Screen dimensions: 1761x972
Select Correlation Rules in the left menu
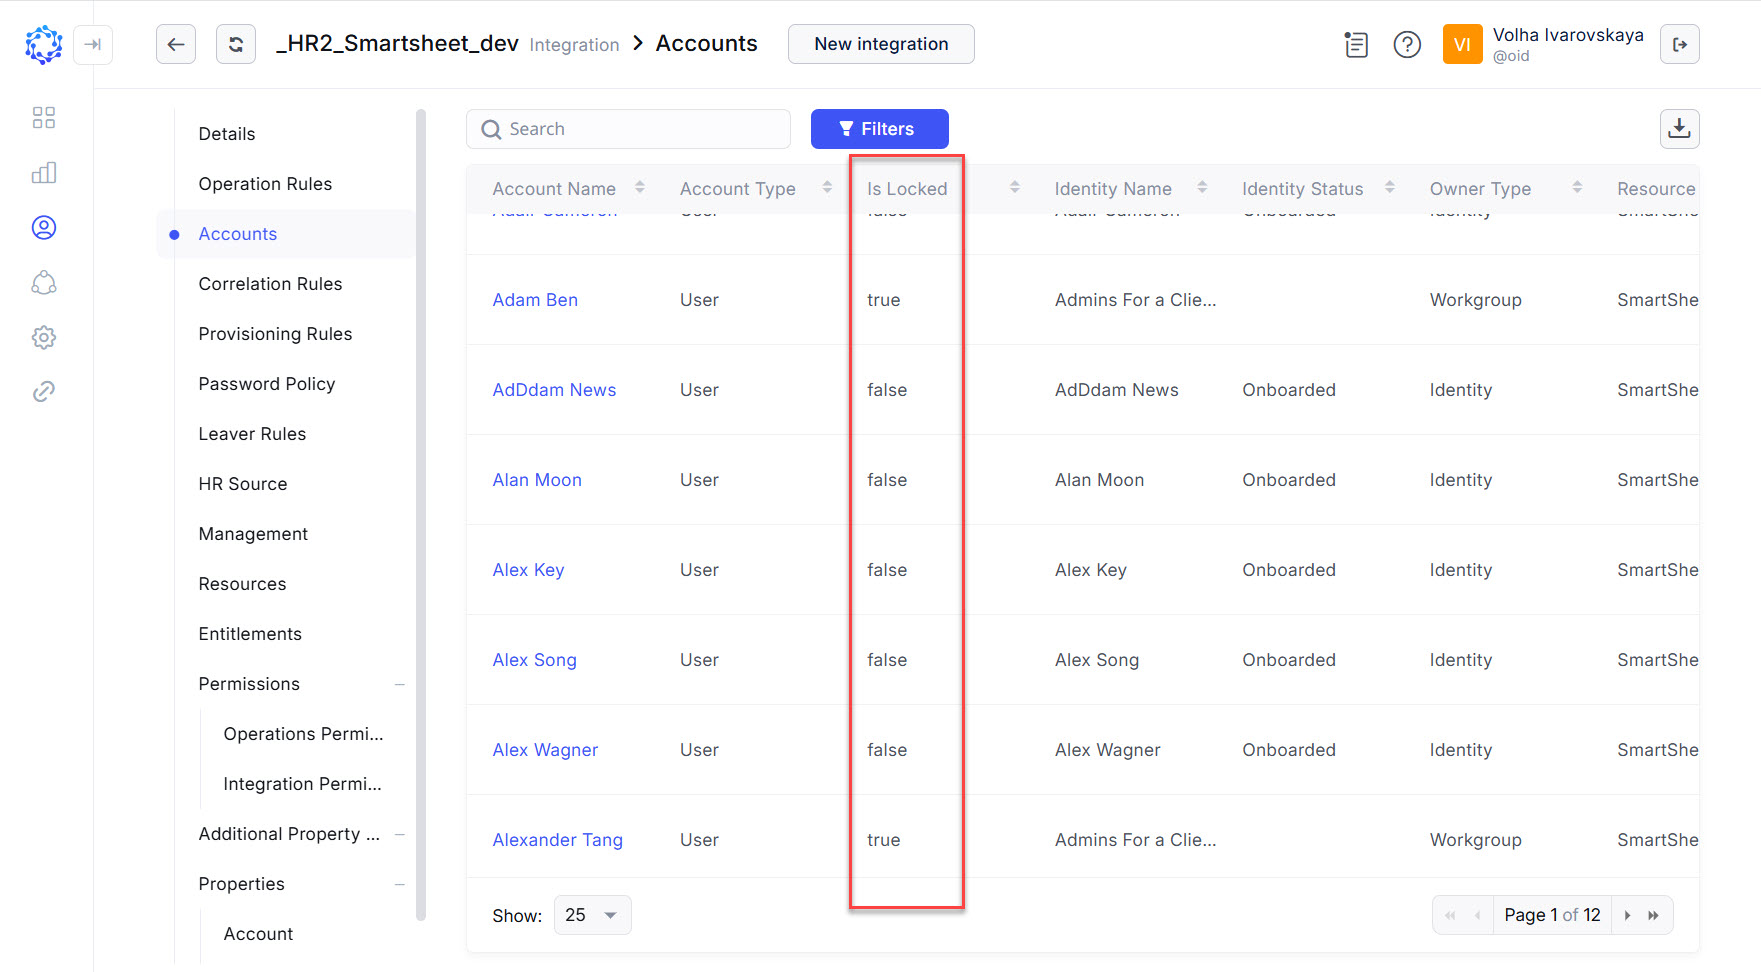(x=270, y=283)
